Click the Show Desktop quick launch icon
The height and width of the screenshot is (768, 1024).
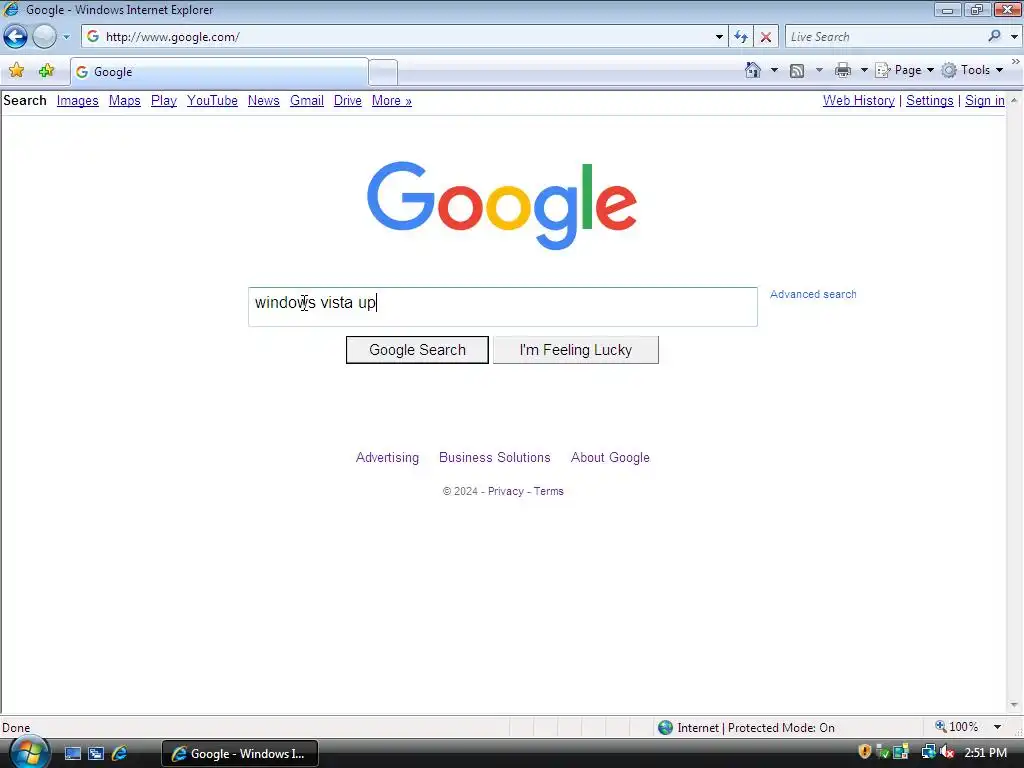(72, 754)
